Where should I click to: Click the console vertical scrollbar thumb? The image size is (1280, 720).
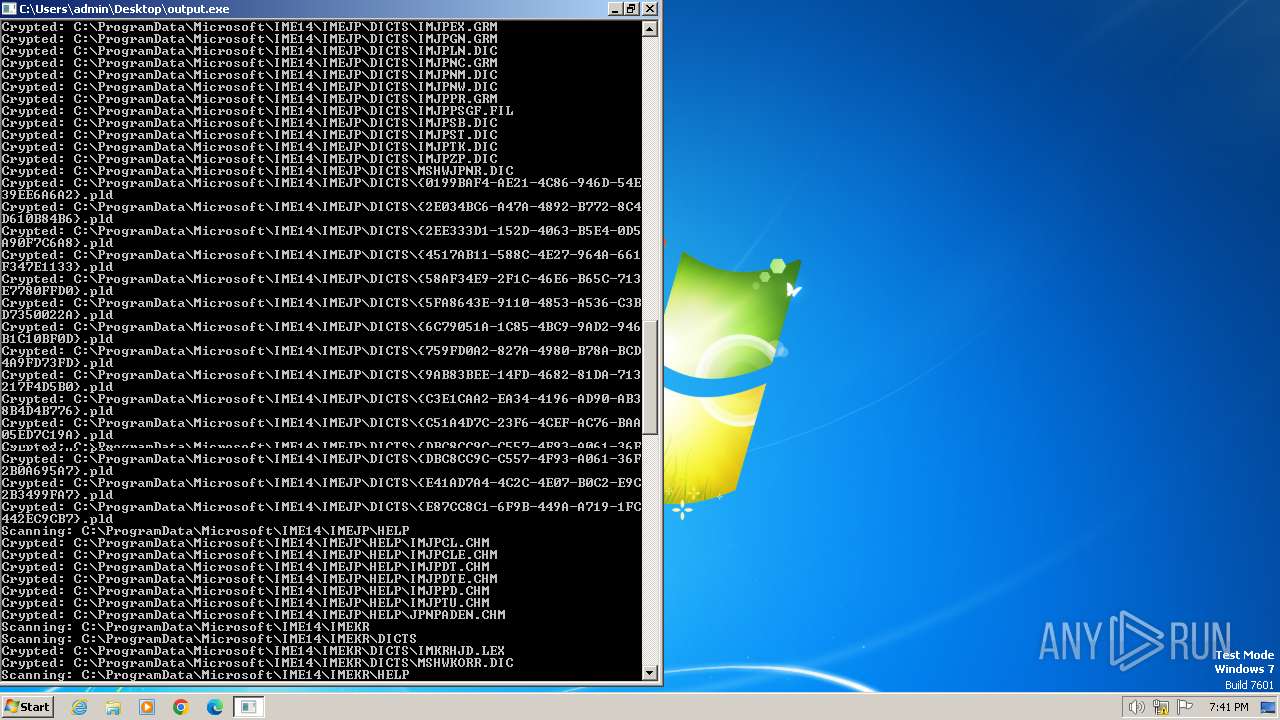650,377
